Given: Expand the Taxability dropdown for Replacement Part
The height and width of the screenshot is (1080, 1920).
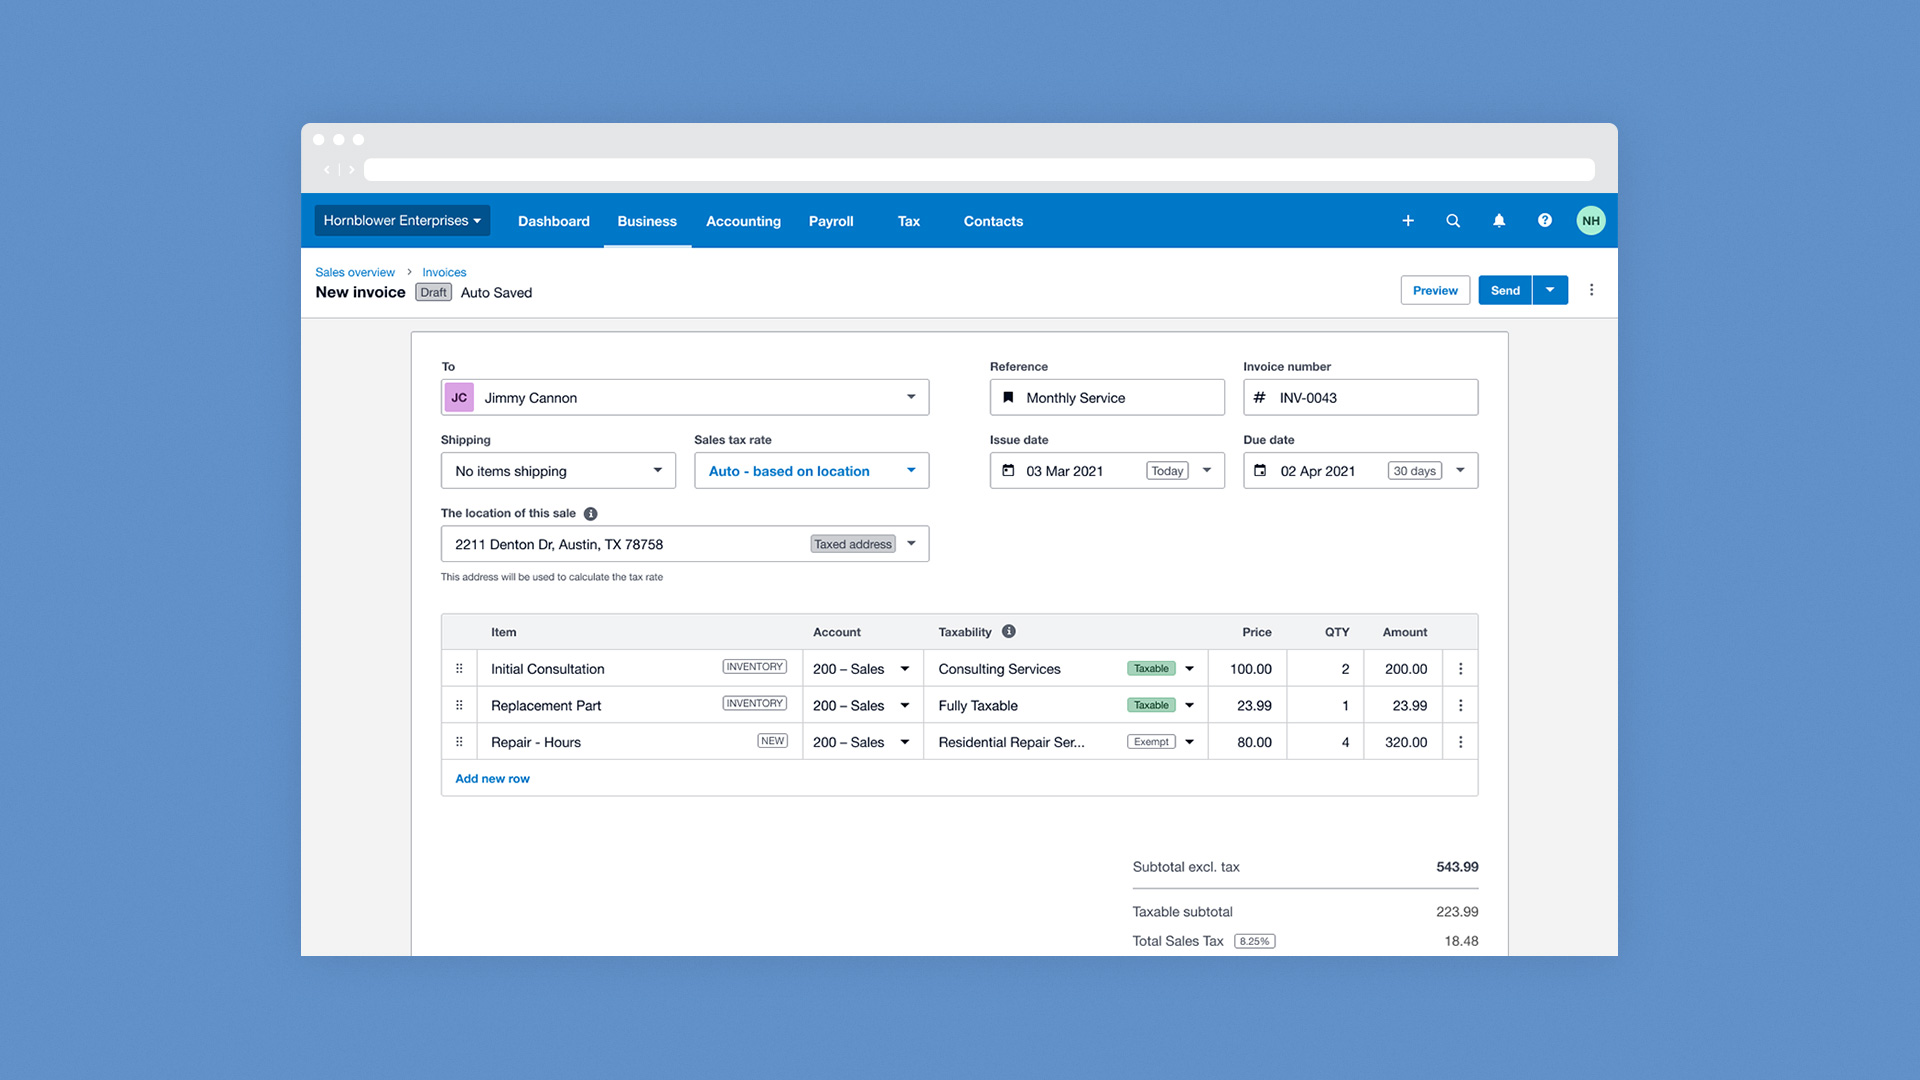Looking at the screenshot, I should 1189,705.
